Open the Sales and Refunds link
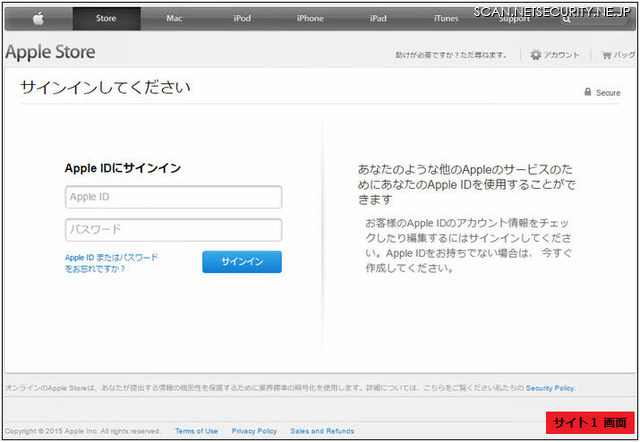The width and height of the screenshot is (640, 442). 322,431
